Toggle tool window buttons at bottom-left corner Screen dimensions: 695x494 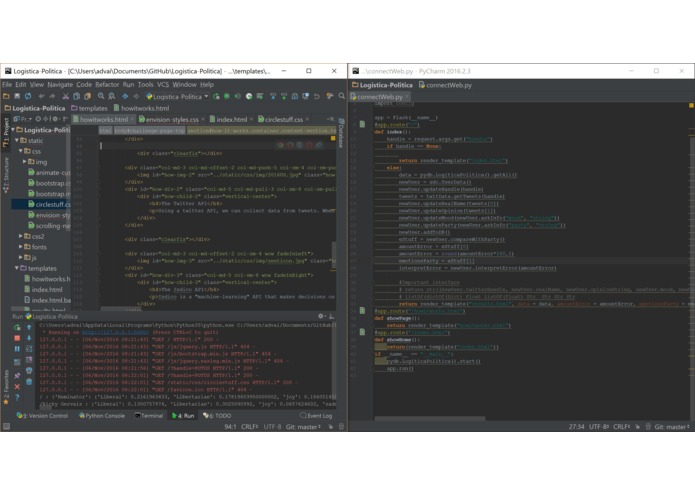[x=6, y=427]
